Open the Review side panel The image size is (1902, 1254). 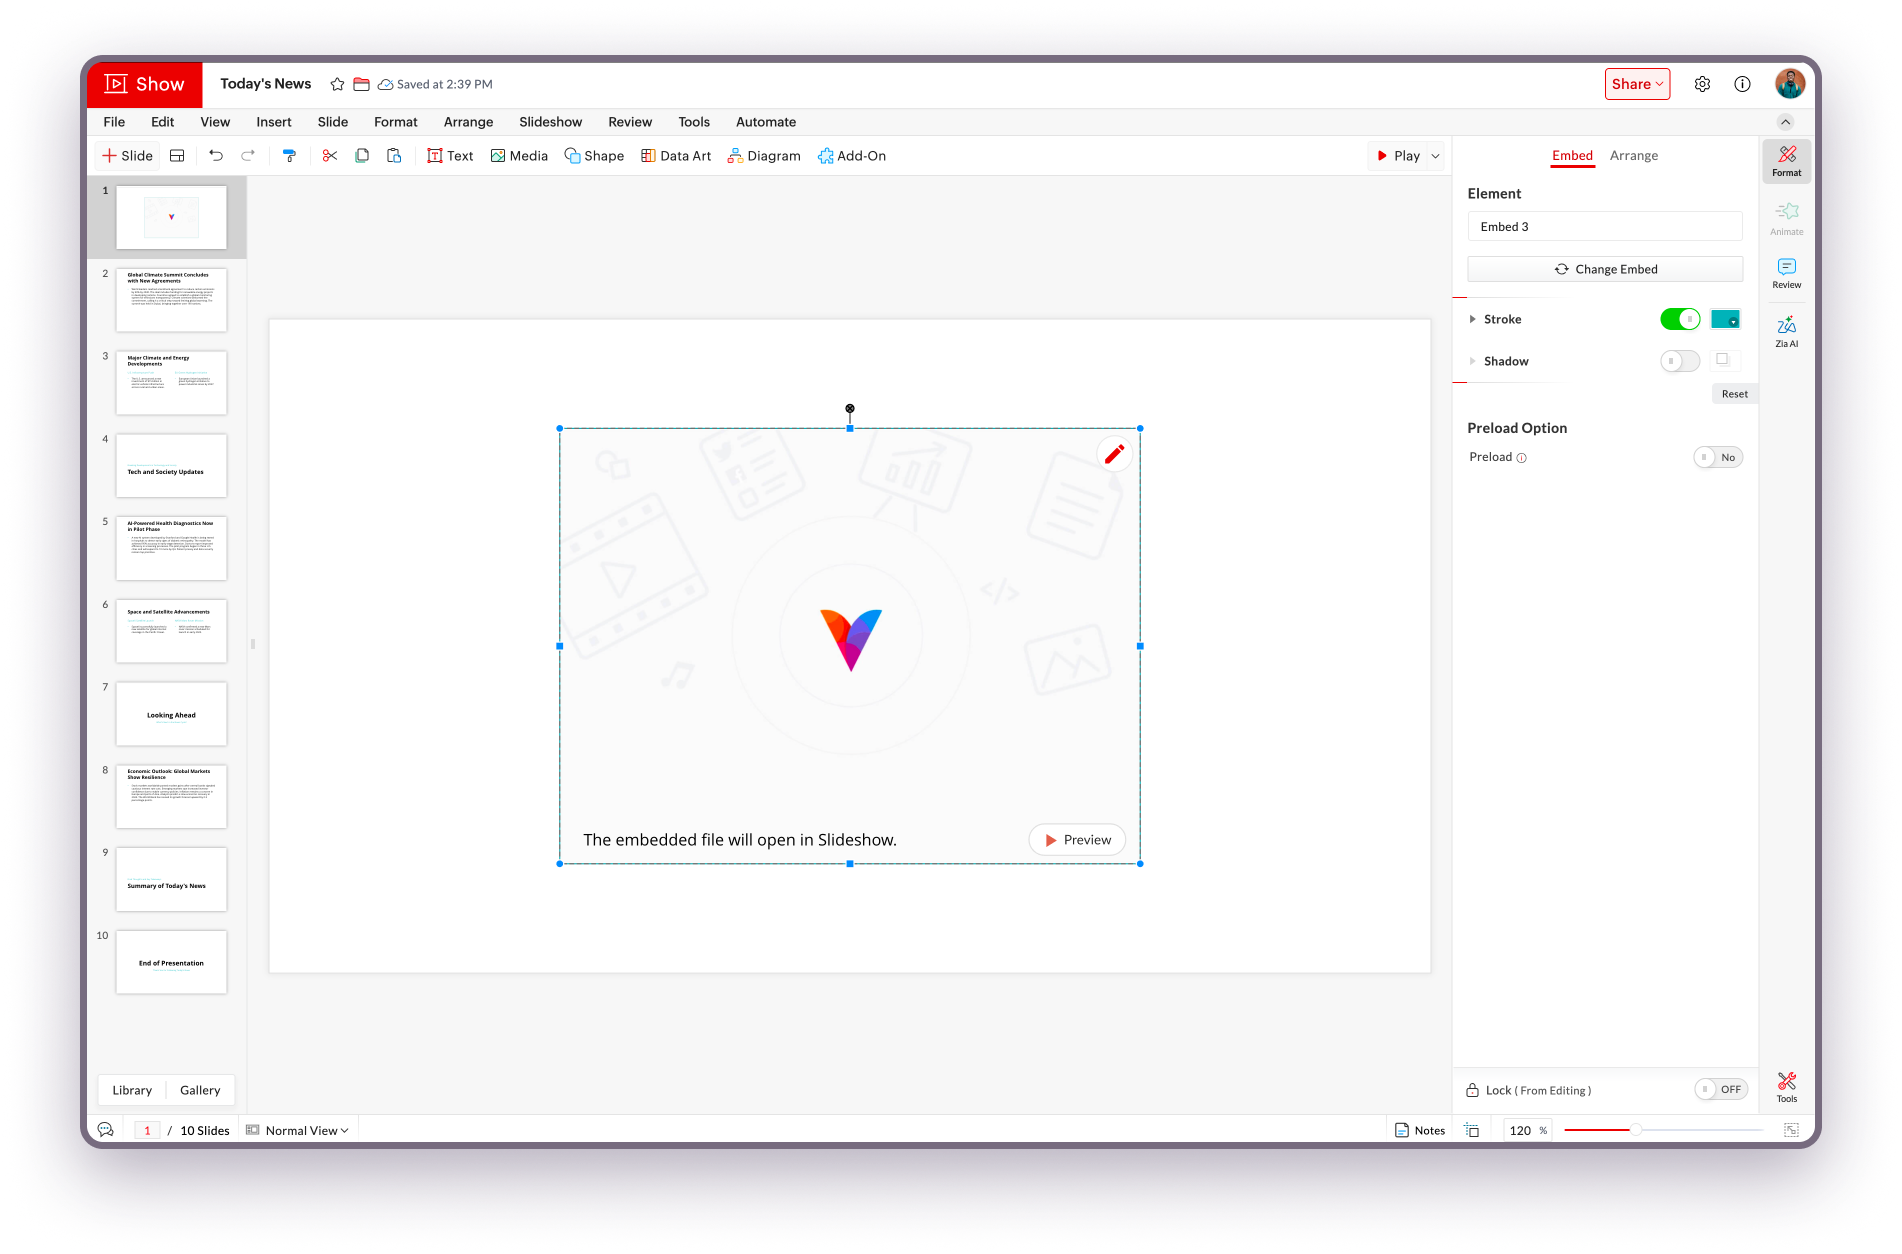1787,273
